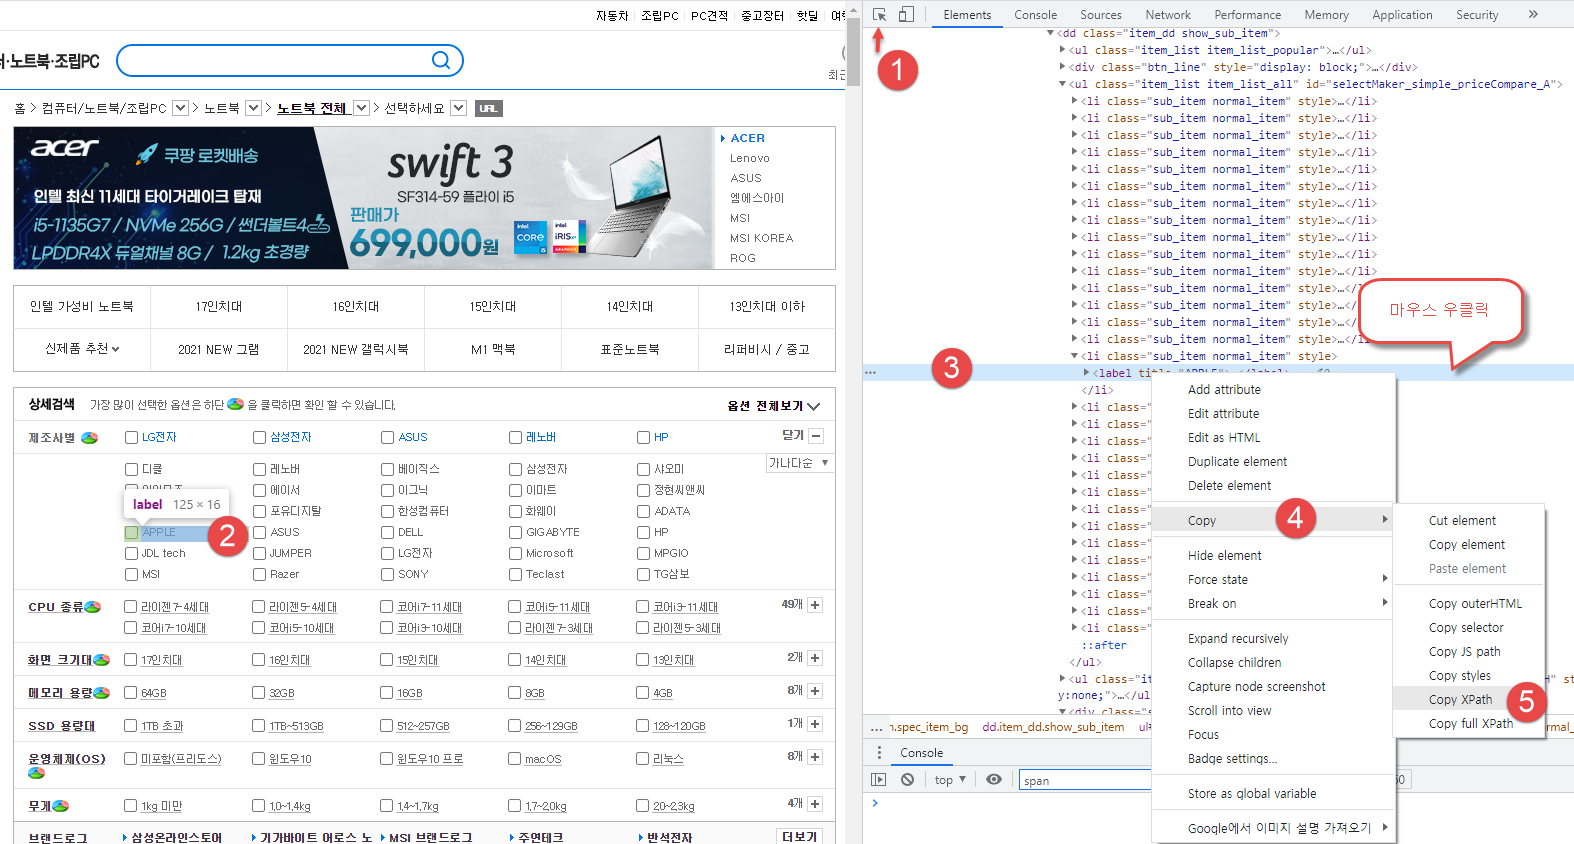Click the 닫기 button in the manufacturer section

pyautogui.click(x=793, y=436)
